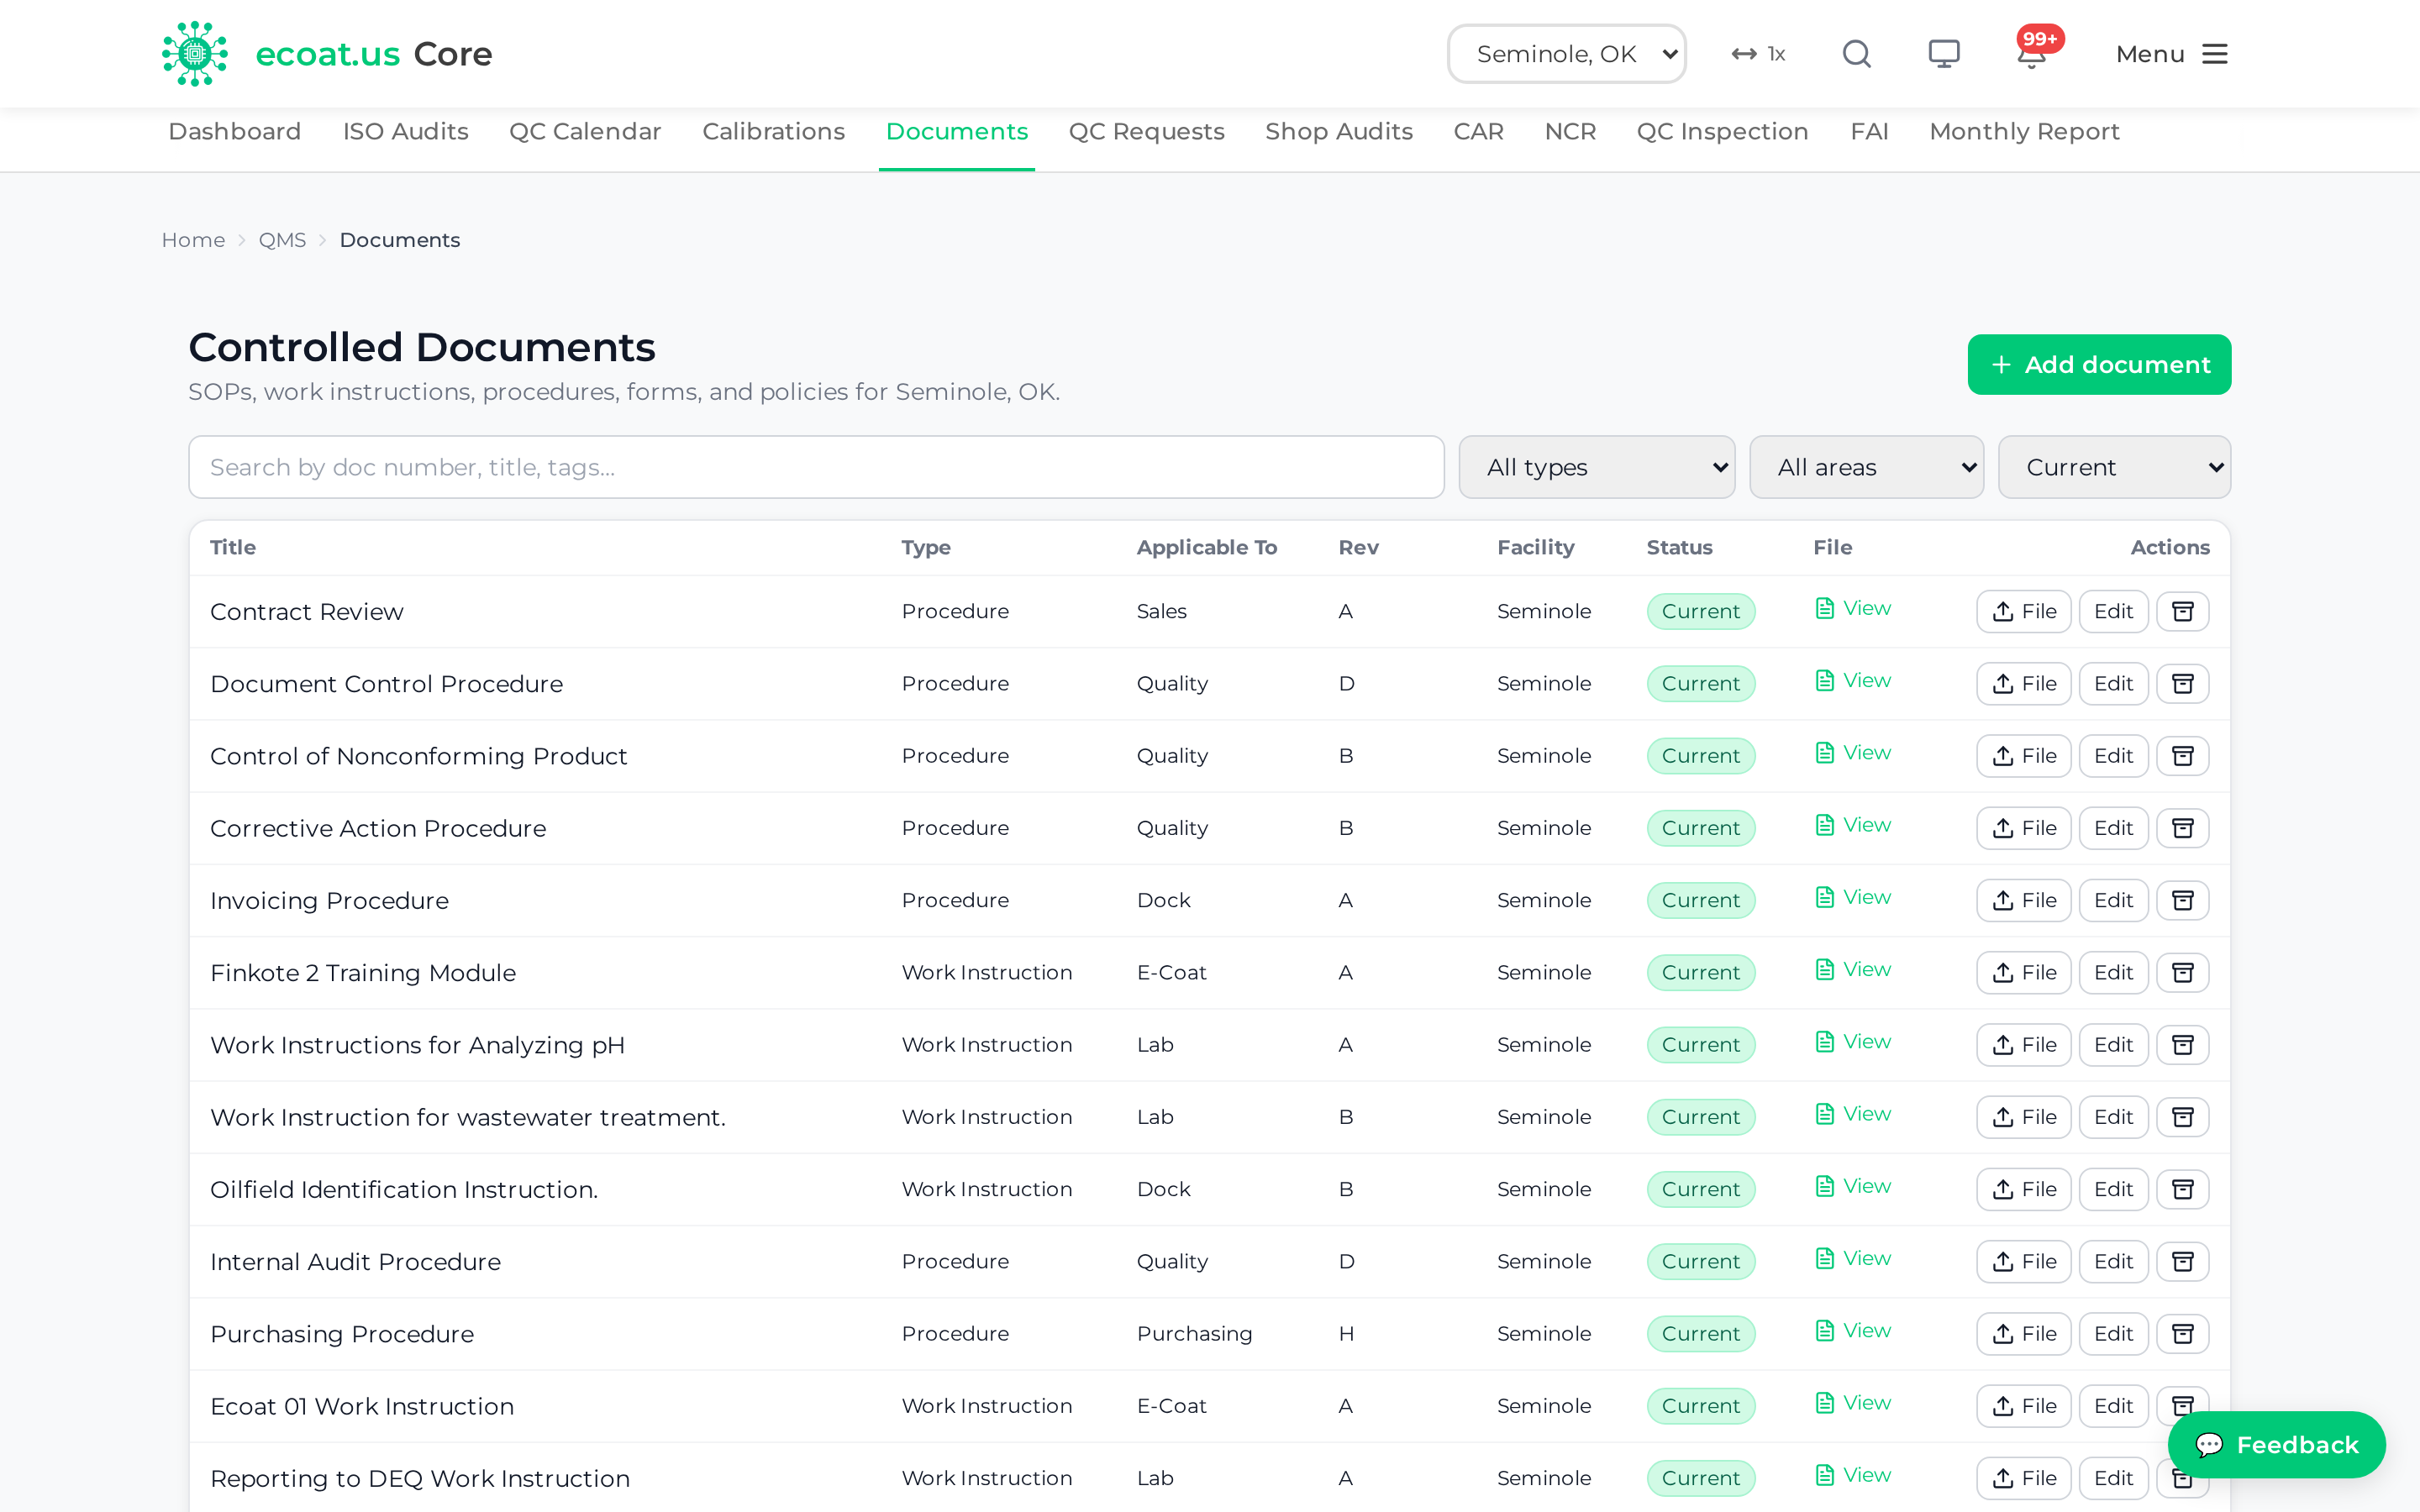Focus the document search input field
The image size is (2420, 1512).
click(x=816, y=467)
